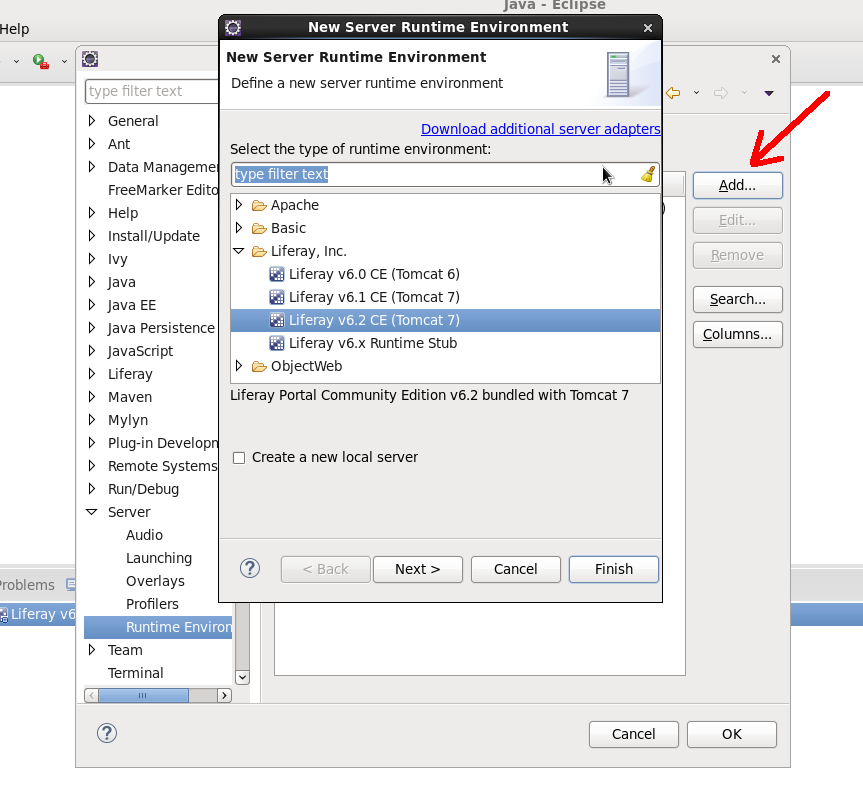This screenshot has width=863, height=799.
Task: Enable Create a new local server checkbox
Action: 239,458
